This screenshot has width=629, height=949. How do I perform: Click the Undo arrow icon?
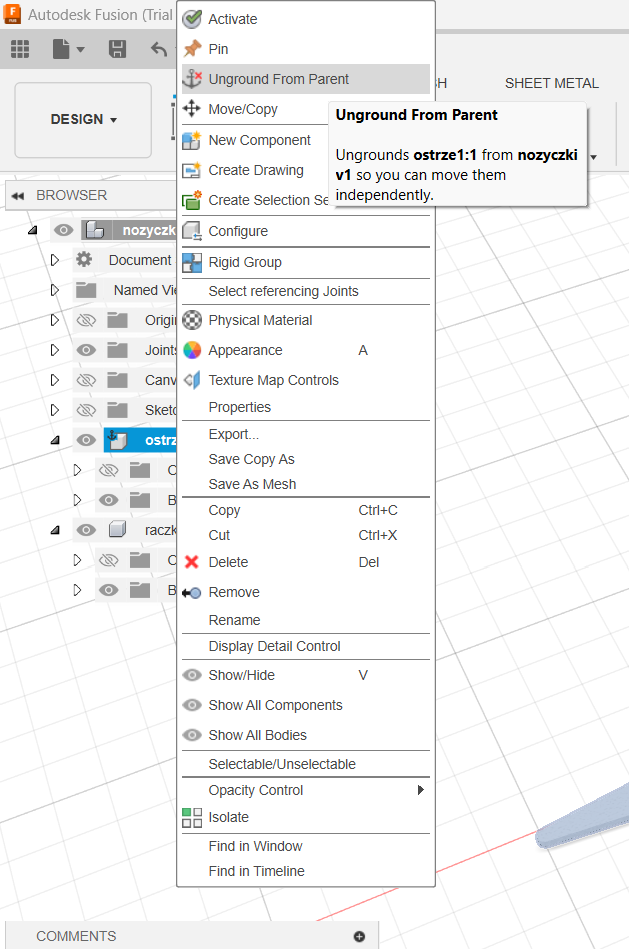coord(159,49)
